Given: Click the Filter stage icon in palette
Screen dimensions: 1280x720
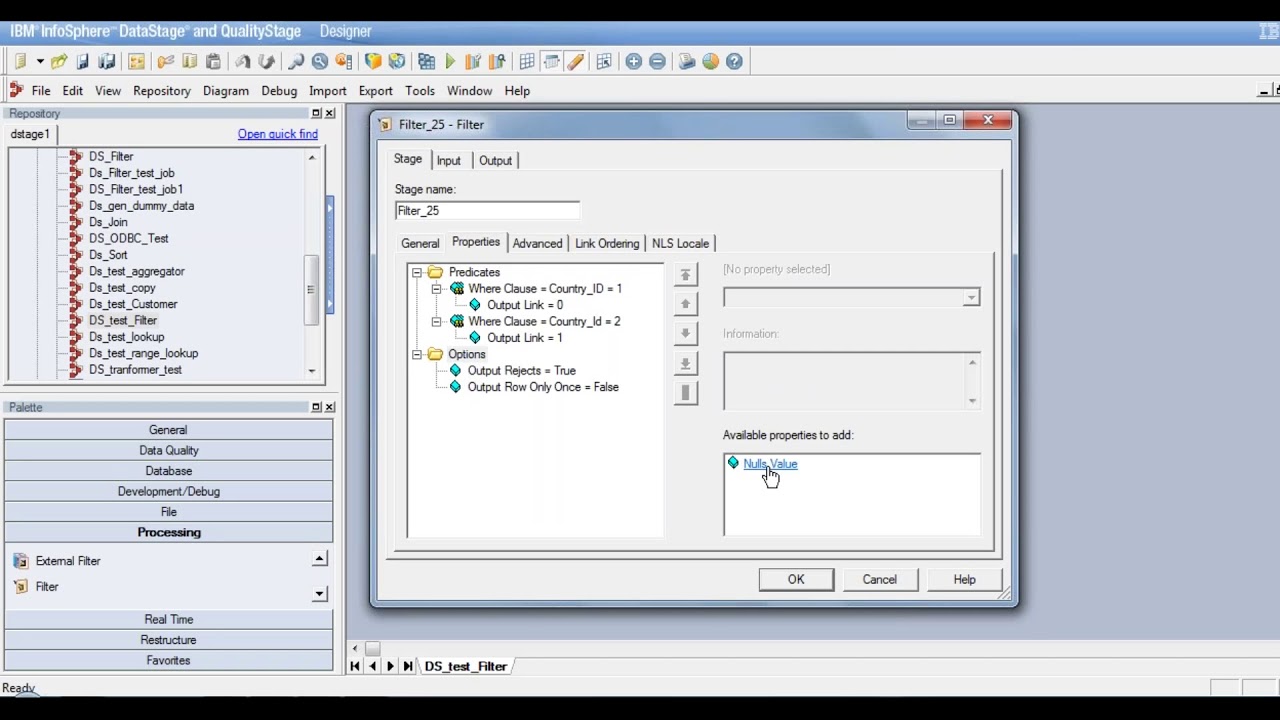Looking at the screenshot, I should click(21, 587).
